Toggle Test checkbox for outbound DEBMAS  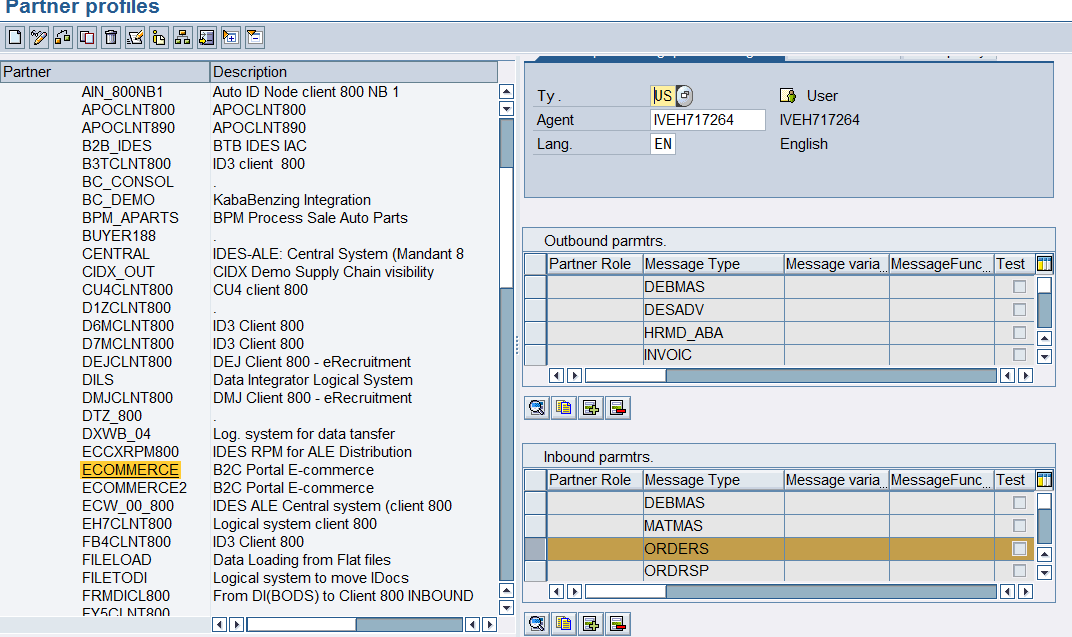pos(1019,287)
